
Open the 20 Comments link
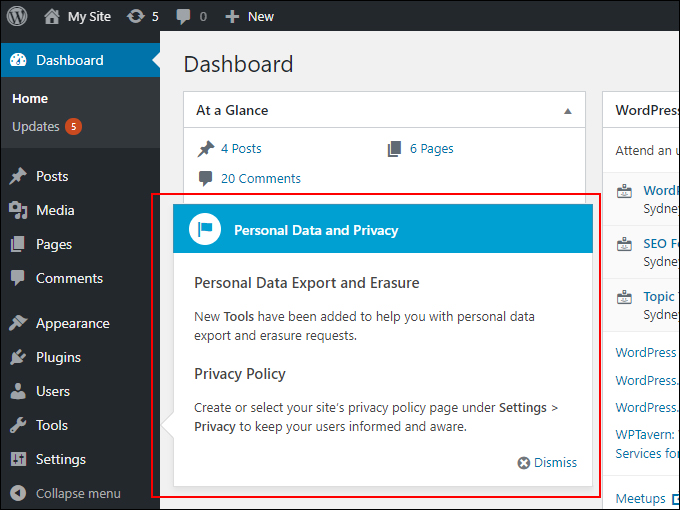(x=261, y=178)
